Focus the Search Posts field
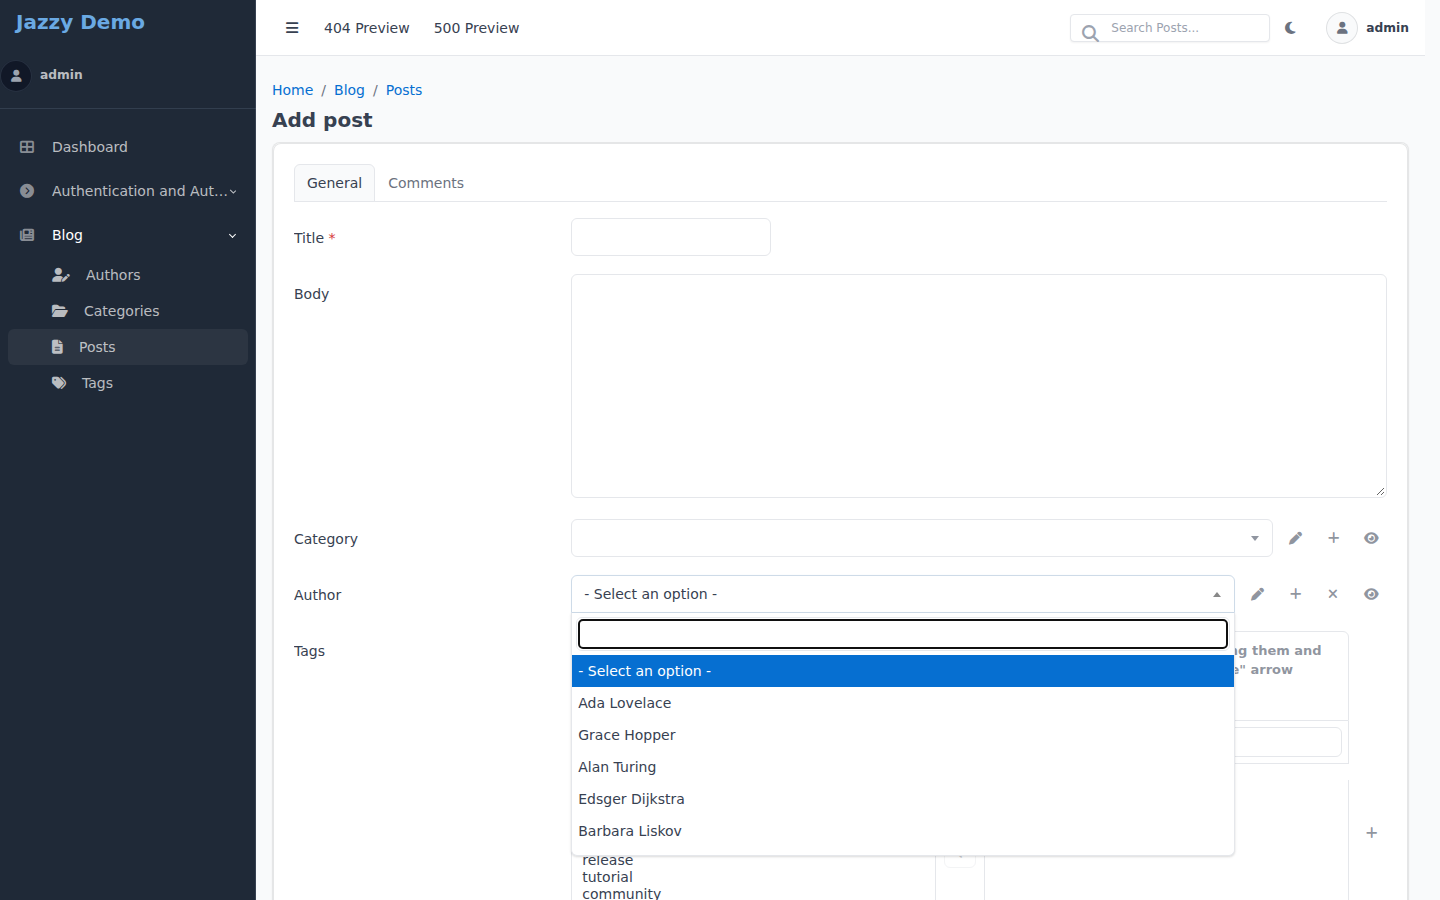 click(x=1170, y=28)
